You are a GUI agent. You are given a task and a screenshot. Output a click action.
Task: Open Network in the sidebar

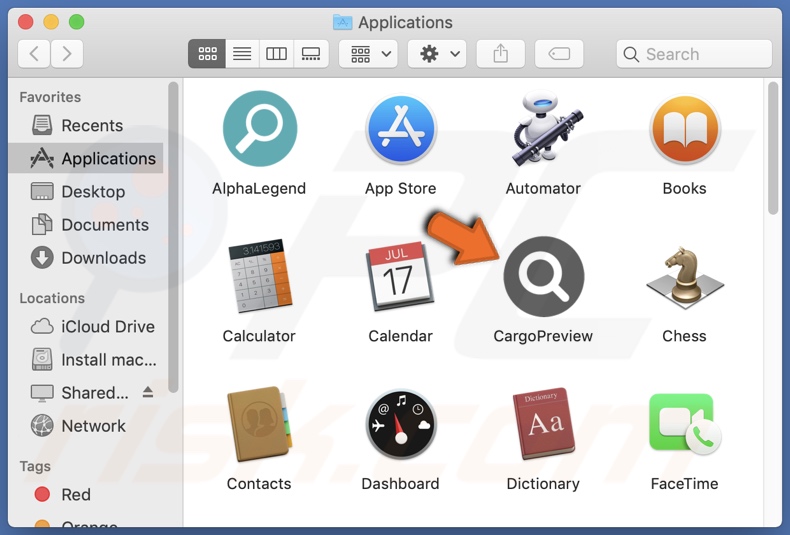pos(86,426)
